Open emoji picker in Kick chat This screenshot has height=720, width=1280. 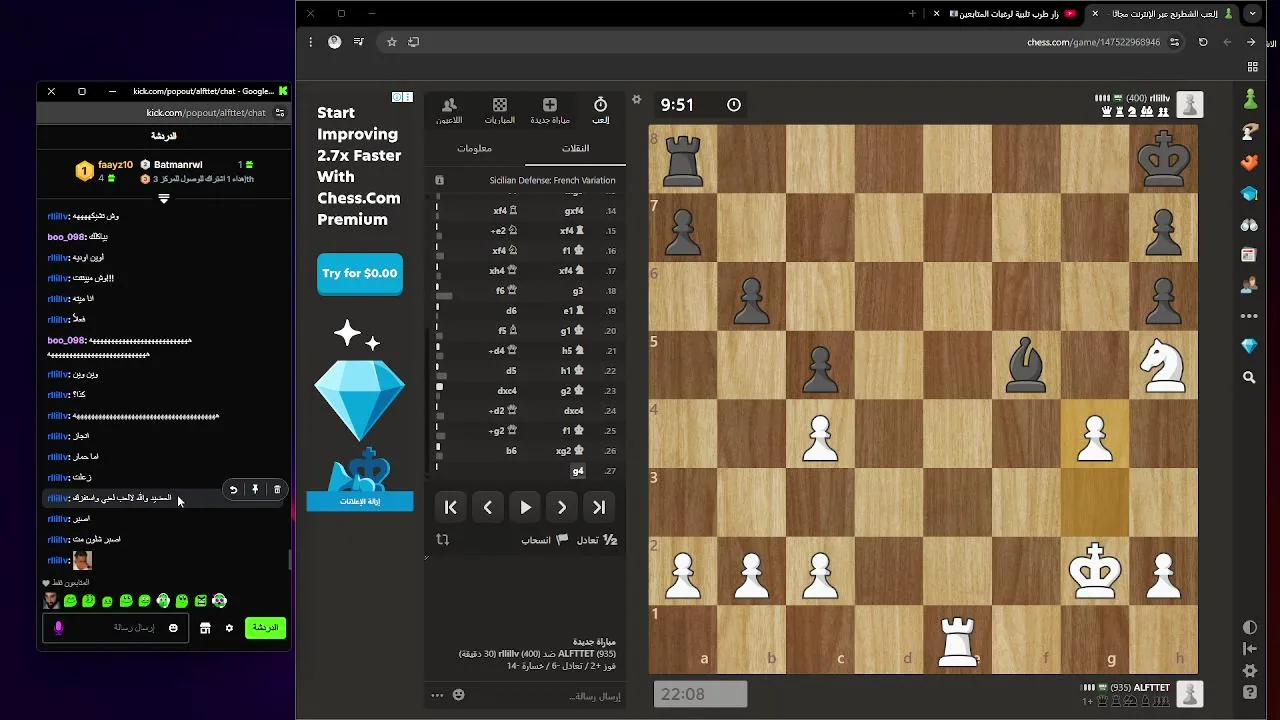click(173, 628)
